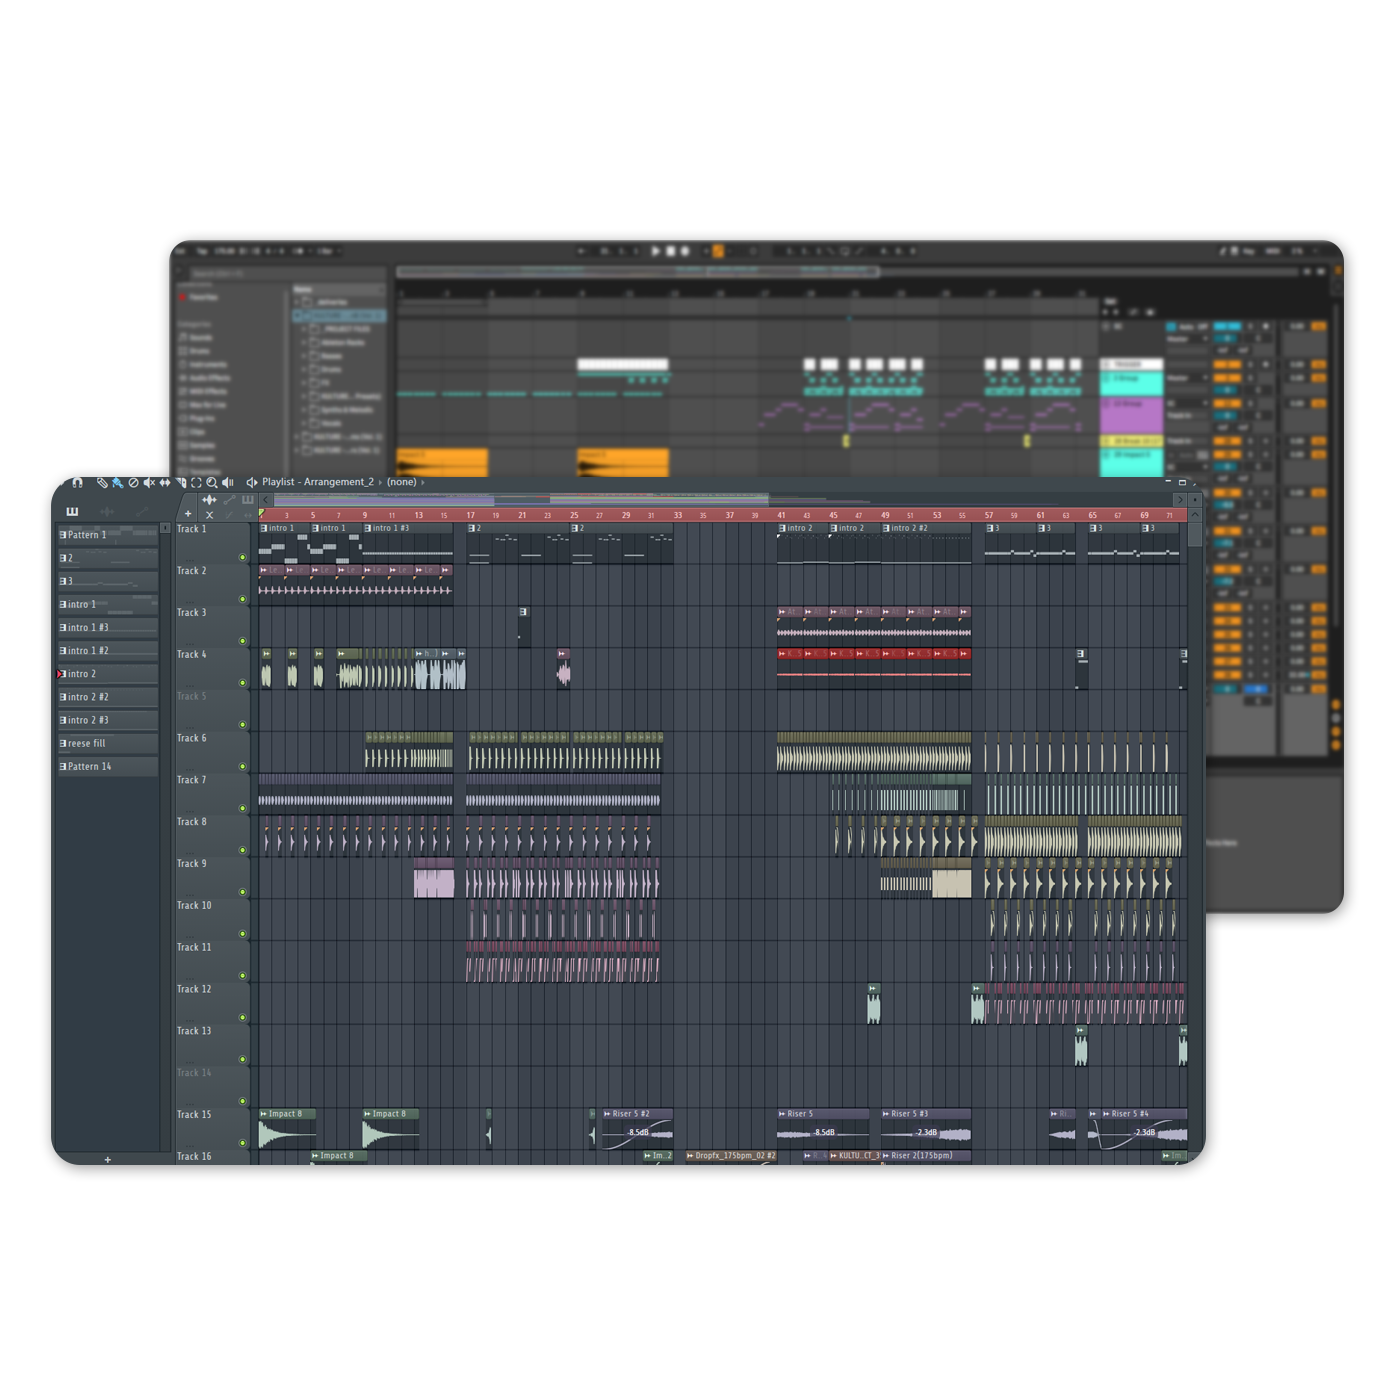Click the Playback speaker tool icon
Screen dimensions: 1400x1400
pyautogui.click(x=228, y=483)
